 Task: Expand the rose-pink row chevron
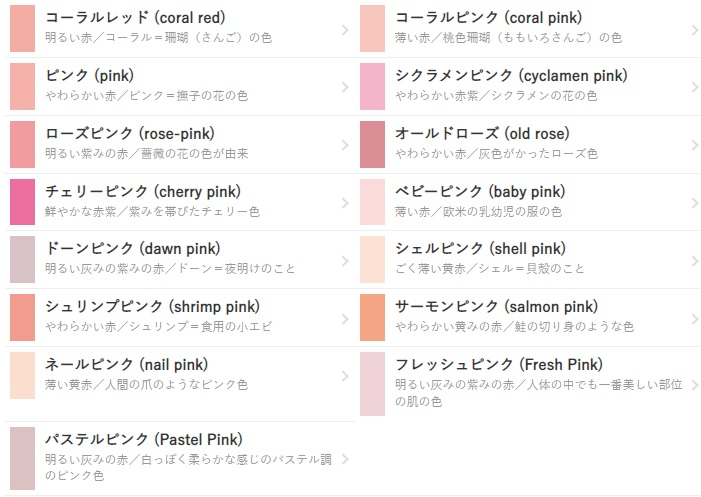345,145
